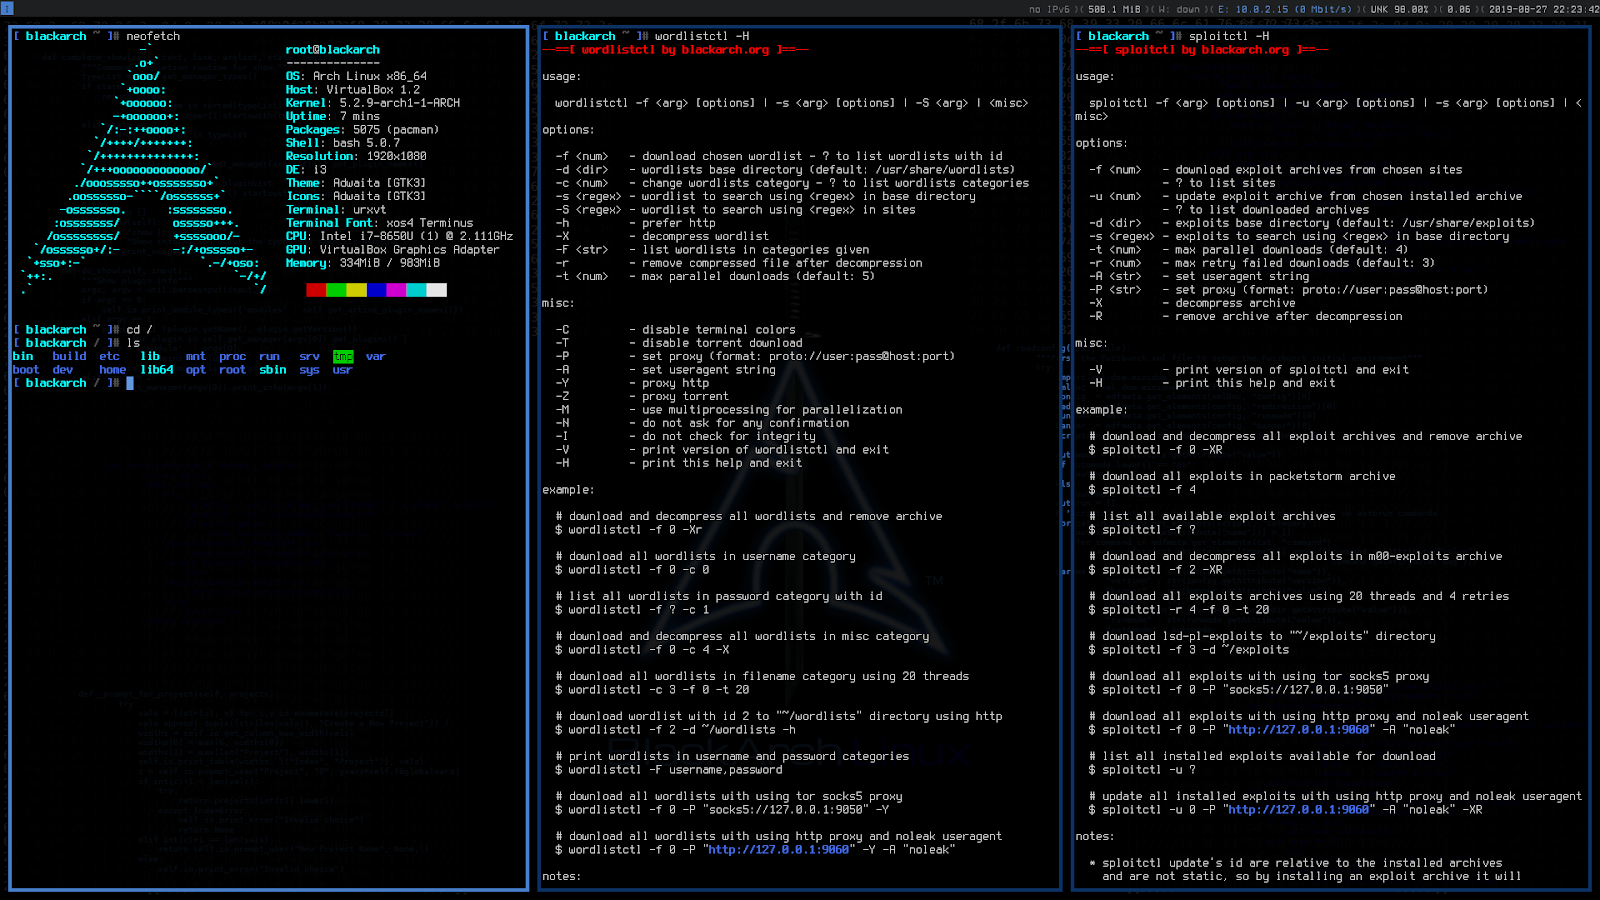Focus the middle wordlistctl terminal window
The width and height of the screenshot is (1600, 900).
797,450
